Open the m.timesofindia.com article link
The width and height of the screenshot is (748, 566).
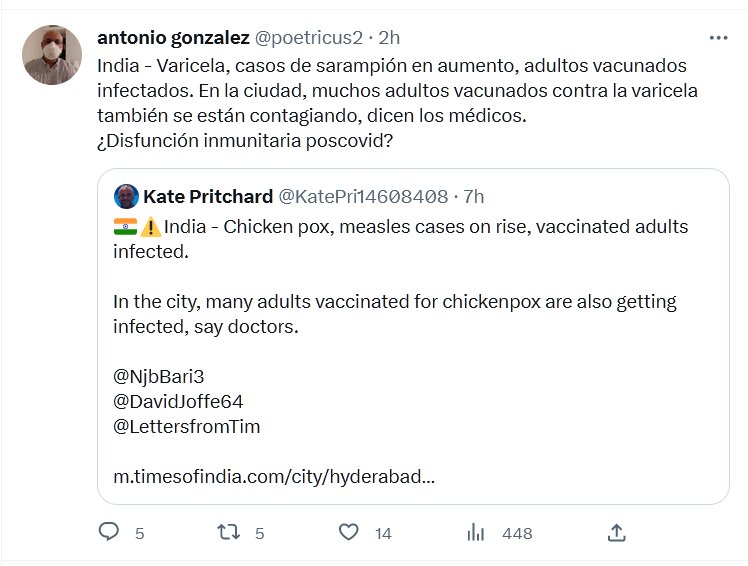tap(273, 476)
